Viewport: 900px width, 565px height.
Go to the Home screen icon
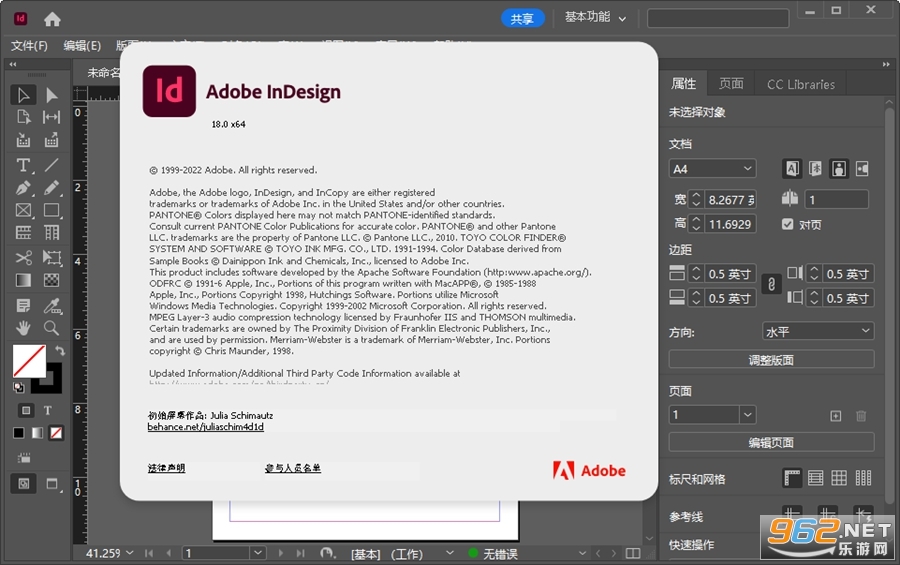(x=52, y=20)
